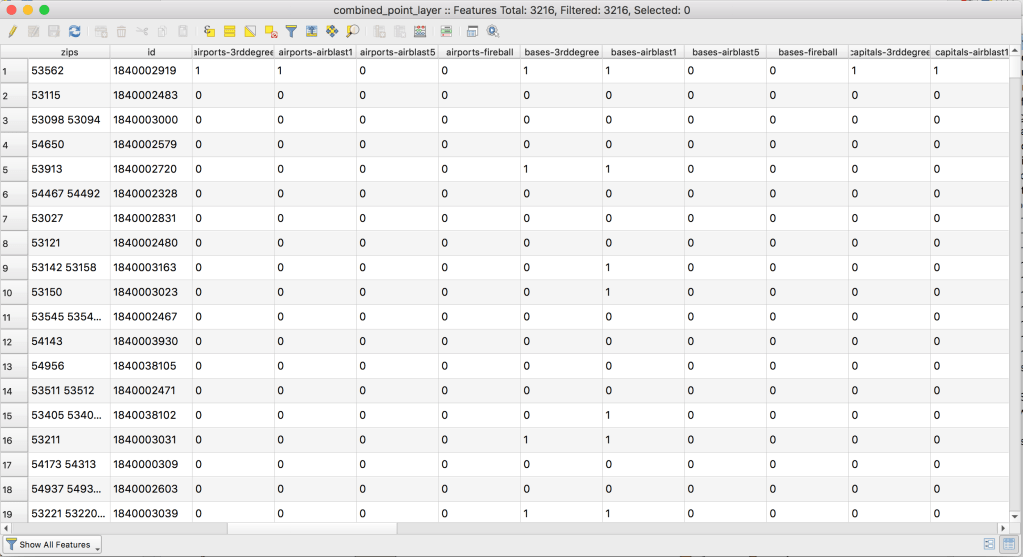Screen dimensions: 1023x557
Task: Open the Show All Features dropdown
Action: tap(54, 545)
